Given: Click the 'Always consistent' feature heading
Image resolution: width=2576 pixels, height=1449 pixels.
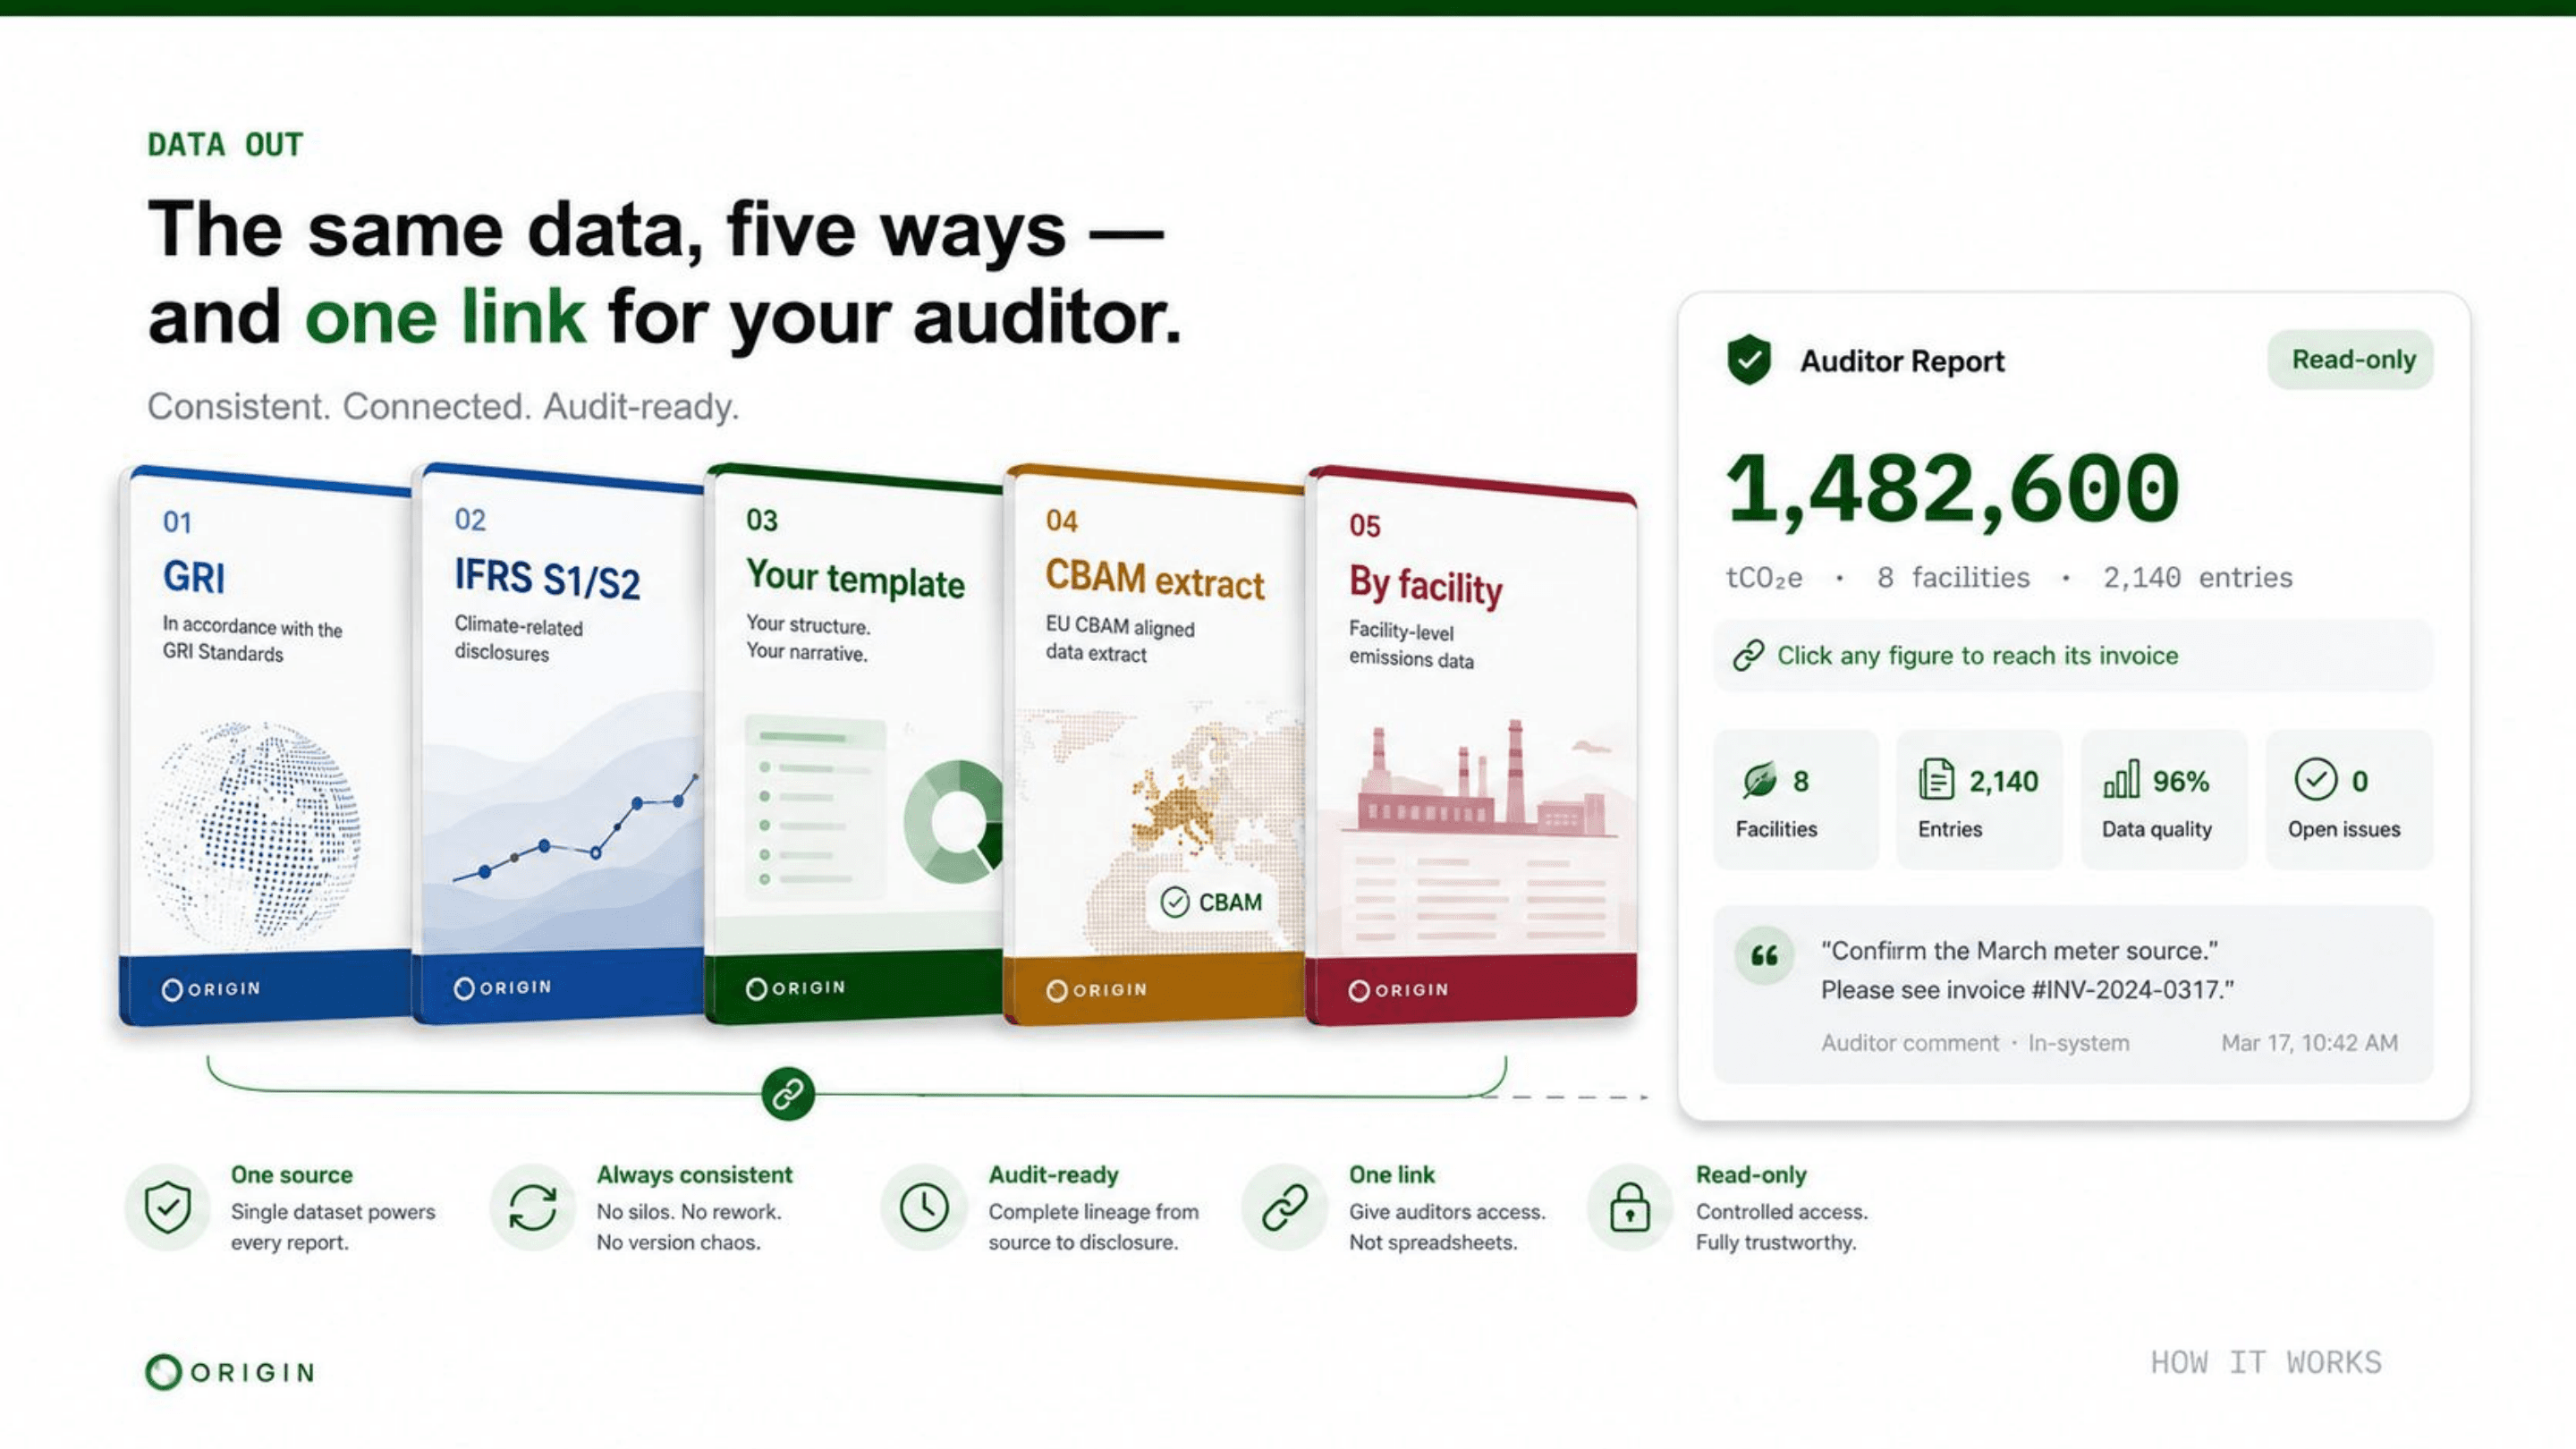Looking at the screenshot, I should pyautogui.click(x=695, y=1174).
